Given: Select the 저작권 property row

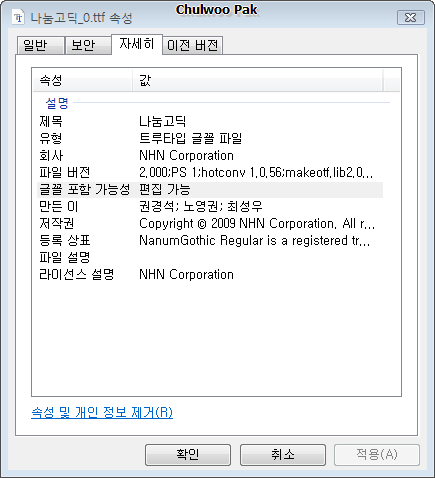Looking at the screenshot, I should tap(210, 223).
